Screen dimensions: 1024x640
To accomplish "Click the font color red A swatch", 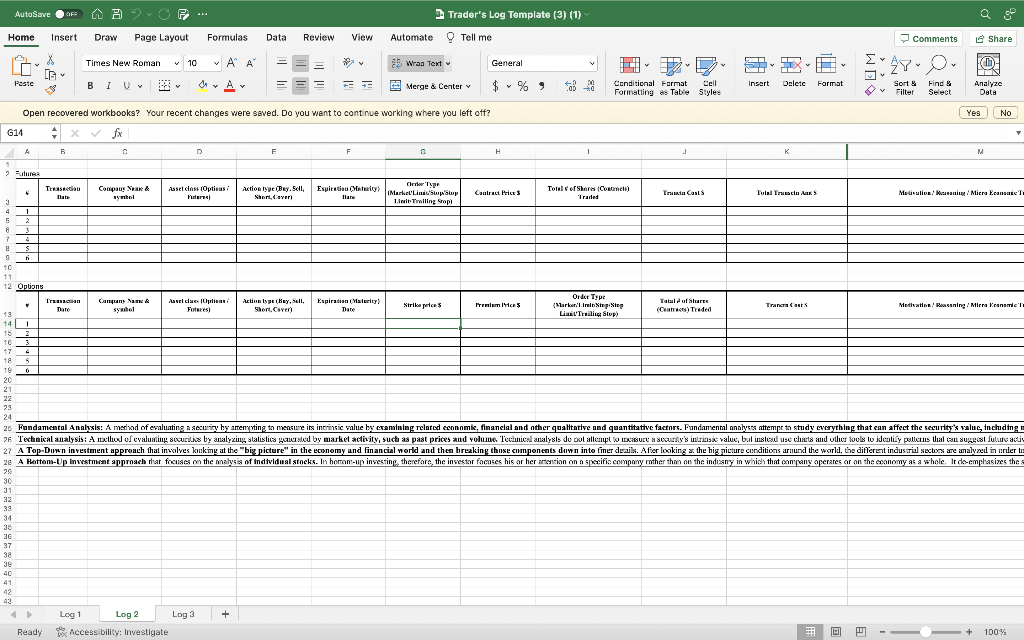I will pos(230,86).
